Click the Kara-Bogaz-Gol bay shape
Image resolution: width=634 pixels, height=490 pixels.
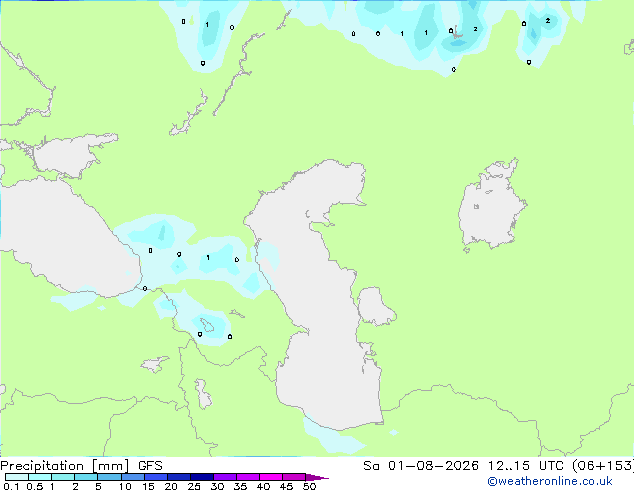tap(375, 306)
